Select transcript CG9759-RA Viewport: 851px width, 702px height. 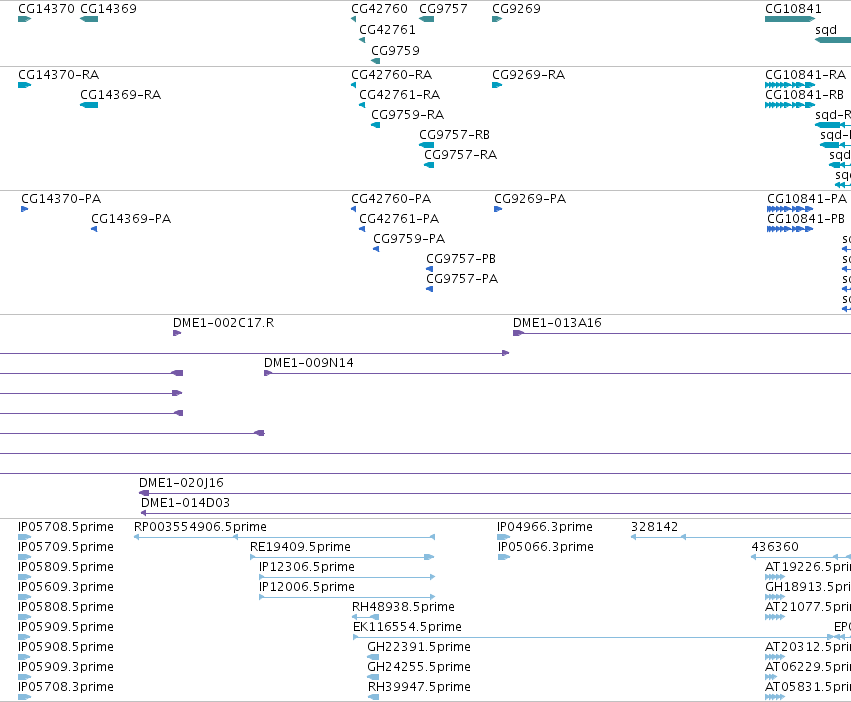407,115
